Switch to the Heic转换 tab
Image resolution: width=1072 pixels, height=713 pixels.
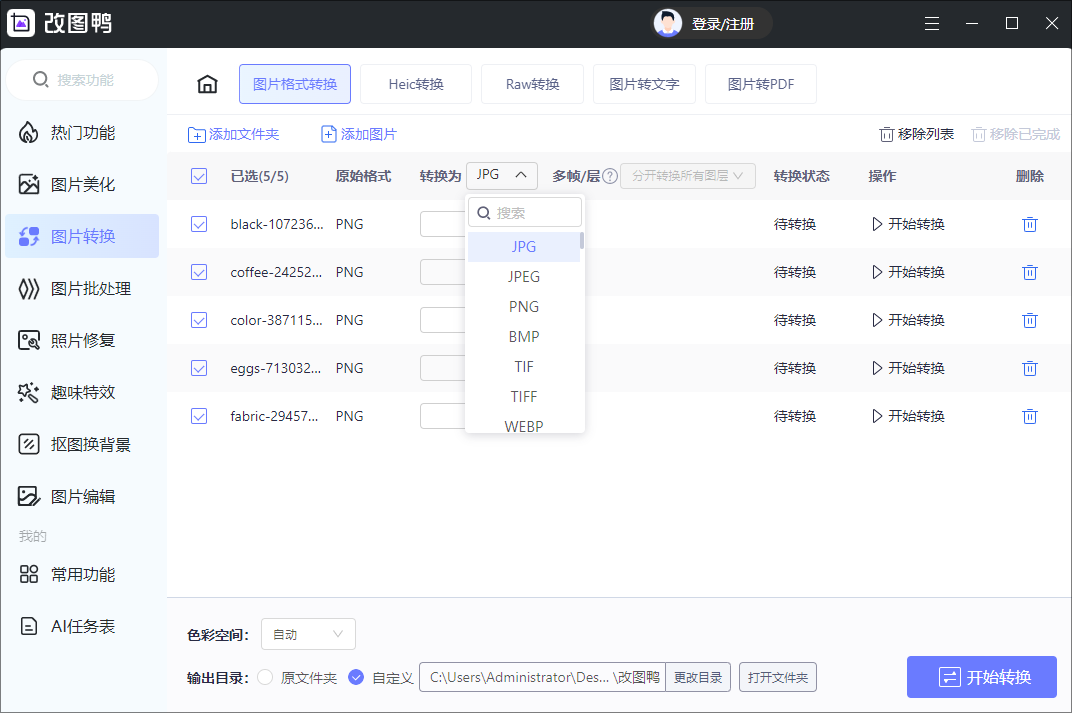416,84
